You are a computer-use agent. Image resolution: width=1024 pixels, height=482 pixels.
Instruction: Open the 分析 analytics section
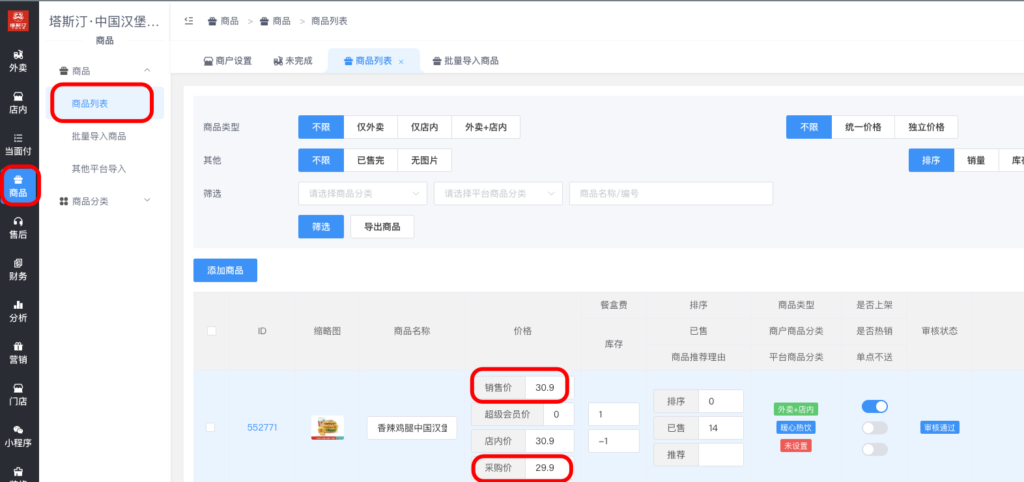18,312
